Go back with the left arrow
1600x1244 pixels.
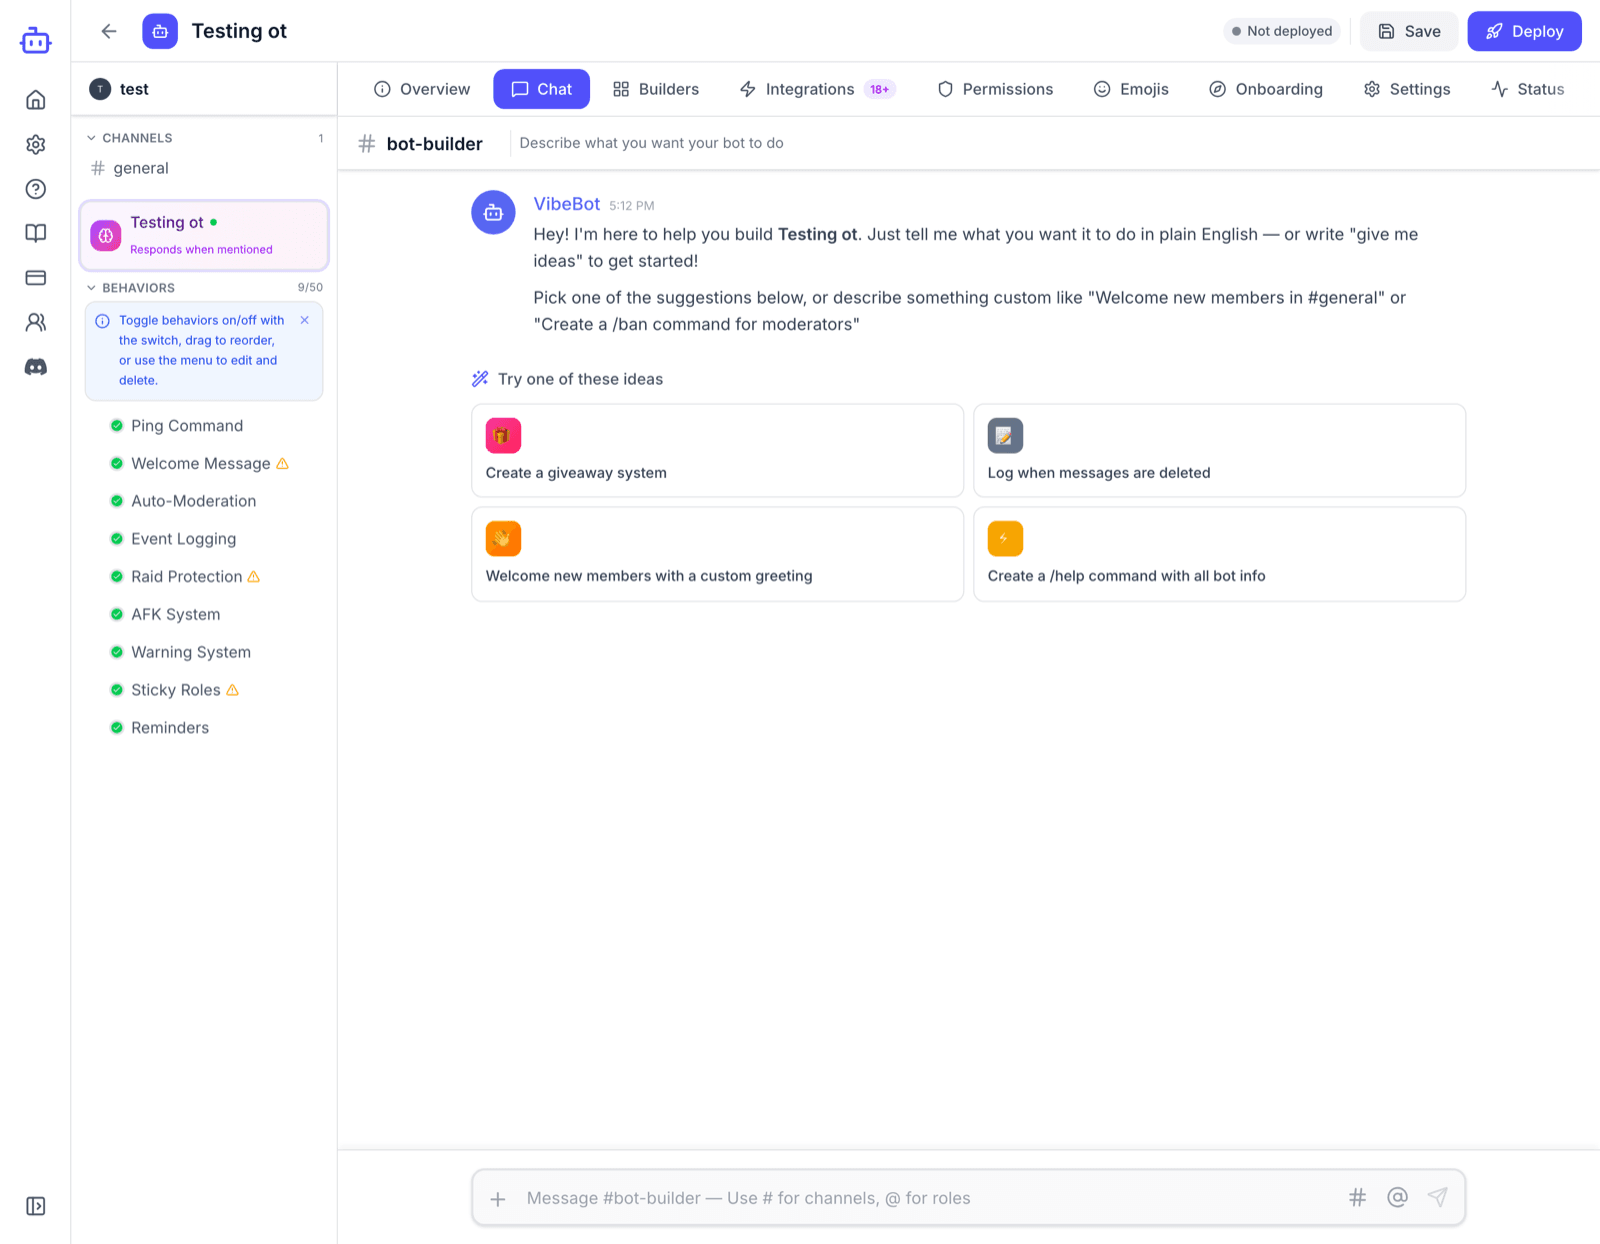[x=109, y=31]
